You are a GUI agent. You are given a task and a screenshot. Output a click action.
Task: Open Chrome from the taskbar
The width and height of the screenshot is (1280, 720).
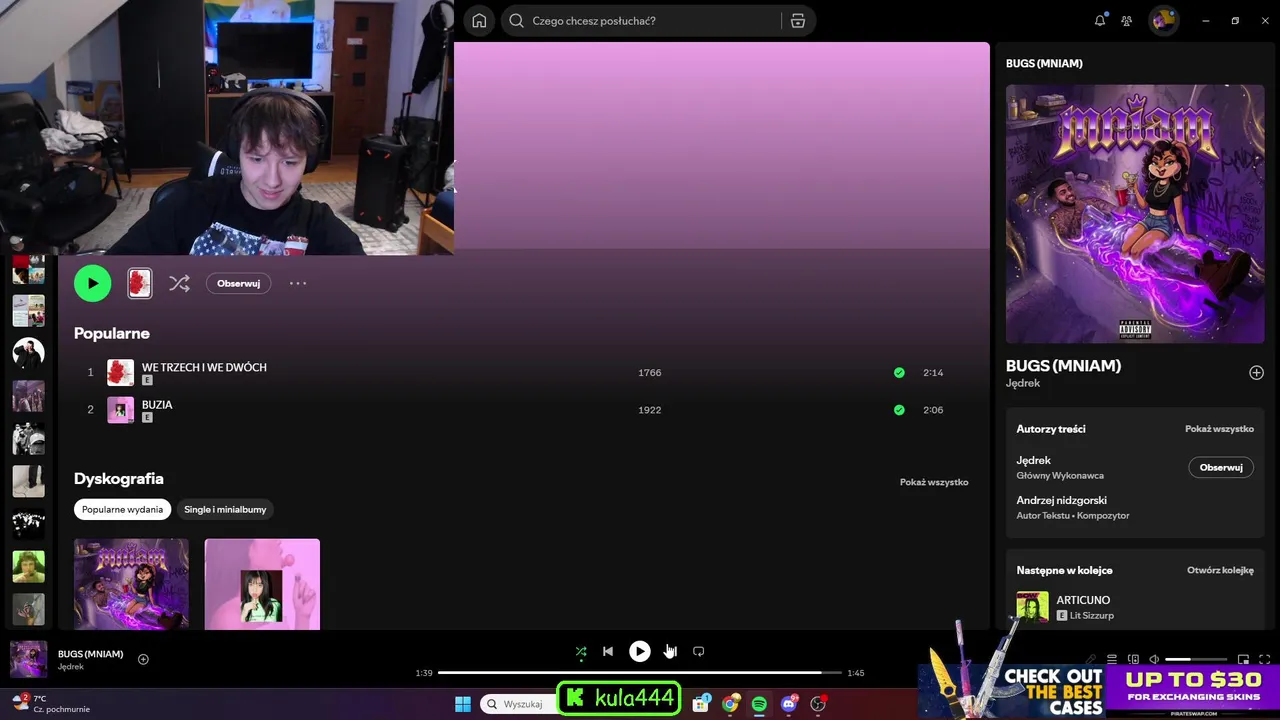pos(730,704)
